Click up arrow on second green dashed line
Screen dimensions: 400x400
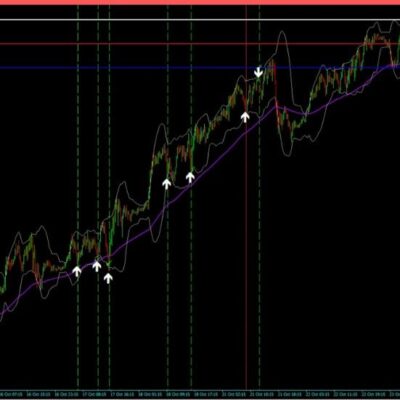[97, 266]
